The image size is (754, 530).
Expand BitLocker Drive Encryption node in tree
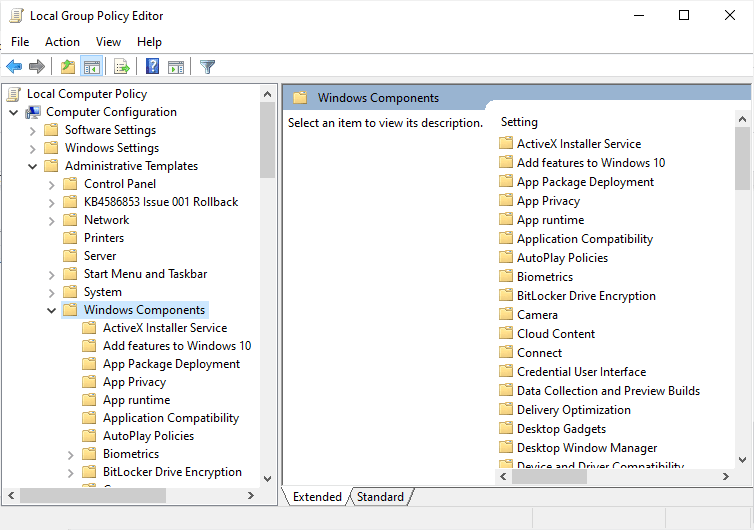tap(71, 473)
